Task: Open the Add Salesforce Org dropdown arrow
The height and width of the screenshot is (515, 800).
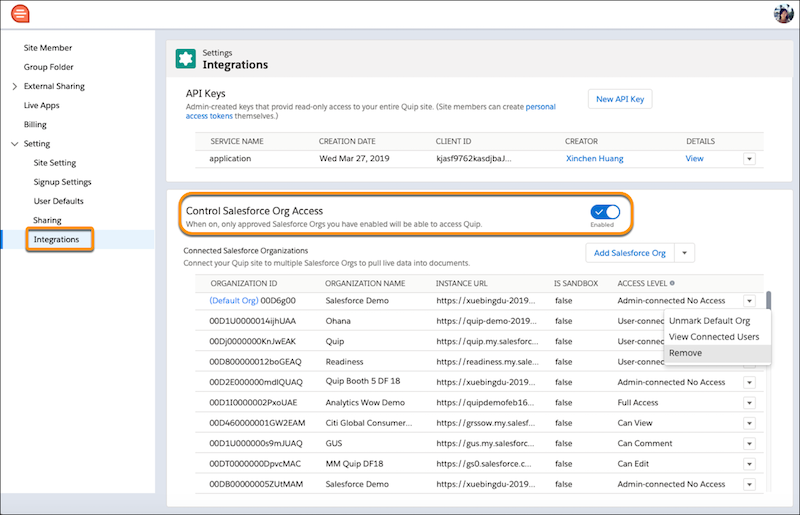Action: click(x=684, y=253)
